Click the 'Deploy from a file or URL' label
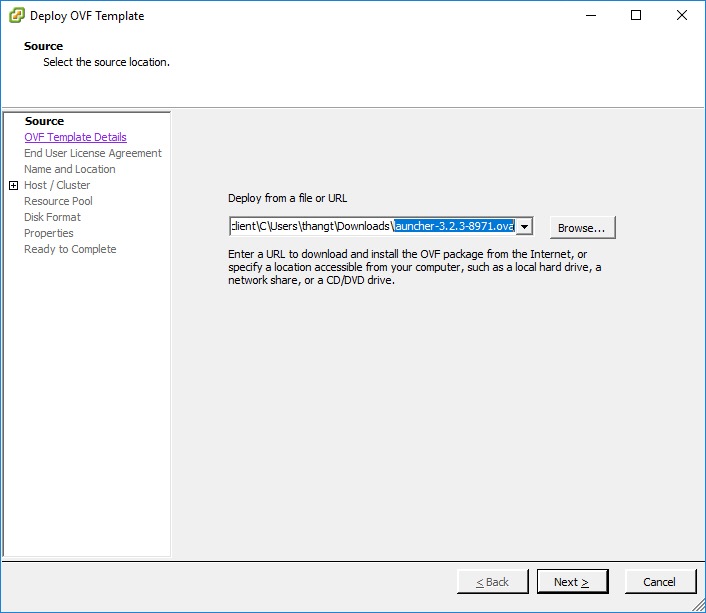Image resolution: width=706 pixels, height=613 pixels. point(288,198)
